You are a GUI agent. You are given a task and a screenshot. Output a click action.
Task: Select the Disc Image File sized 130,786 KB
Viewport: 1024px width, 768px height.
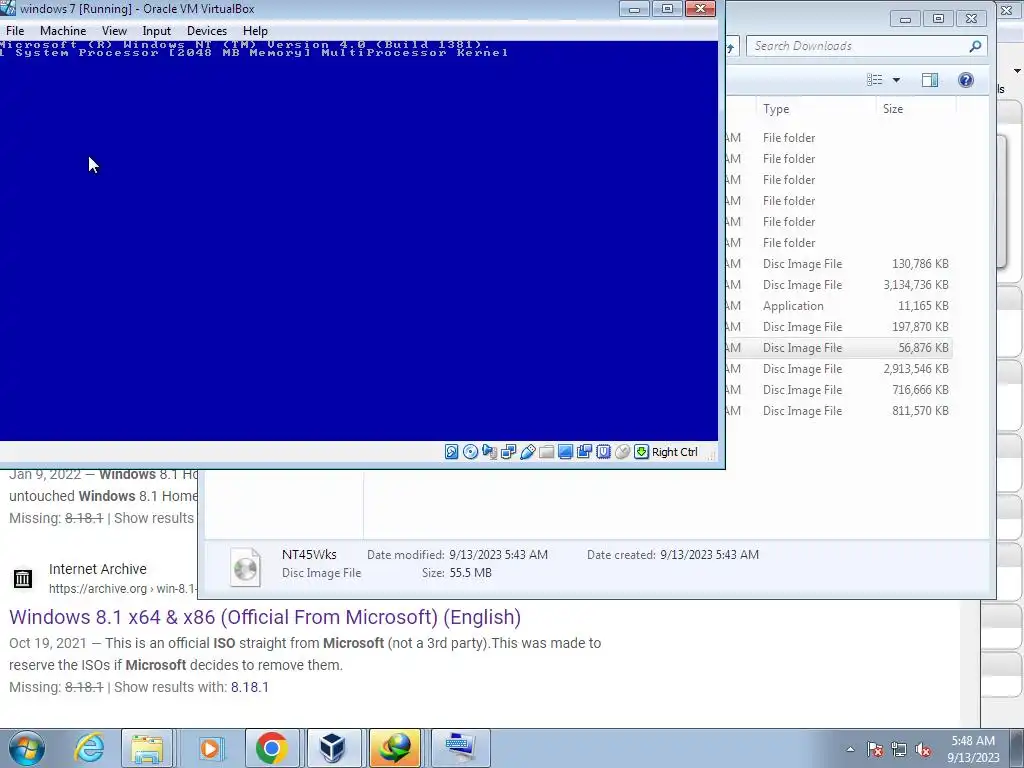(839, 264)
